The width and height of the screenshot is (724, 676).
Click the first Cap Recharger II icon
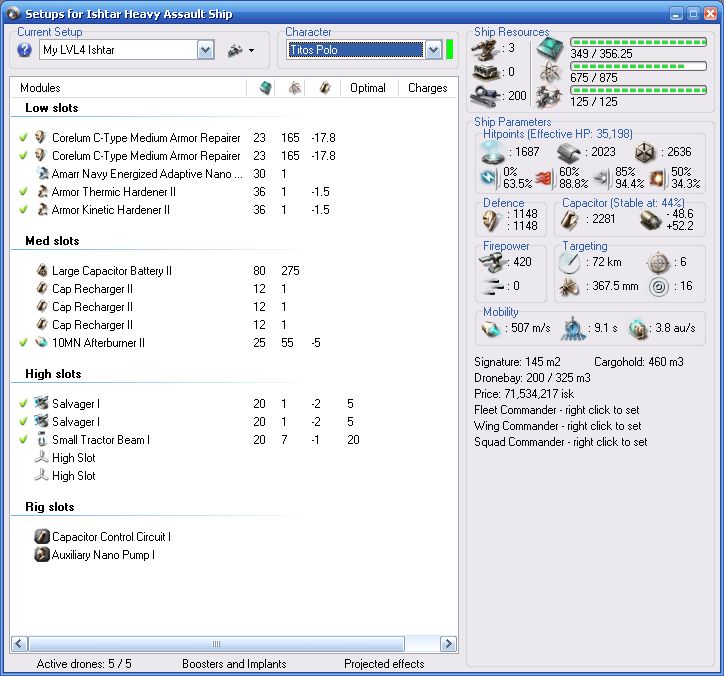(42, 288)
